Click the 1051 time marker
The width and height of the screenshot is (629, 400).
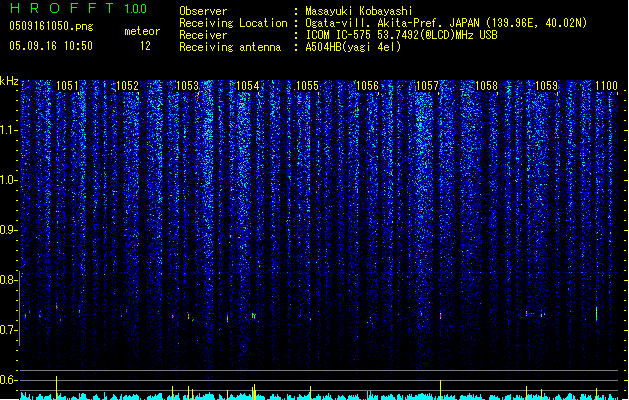[67, 86]
